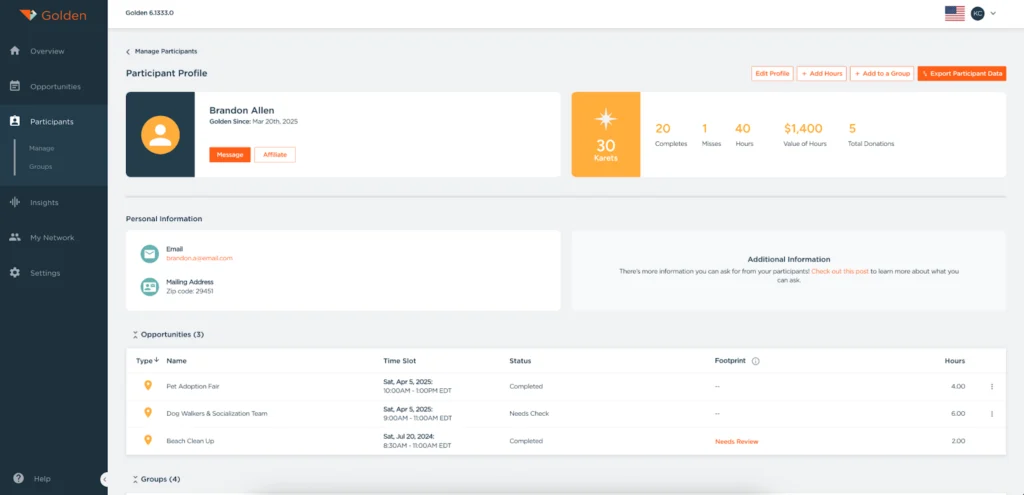This screenshot has width=1024, height=495.
Task: Go back to Manage Participants
Action: click(x=161, y=51)
